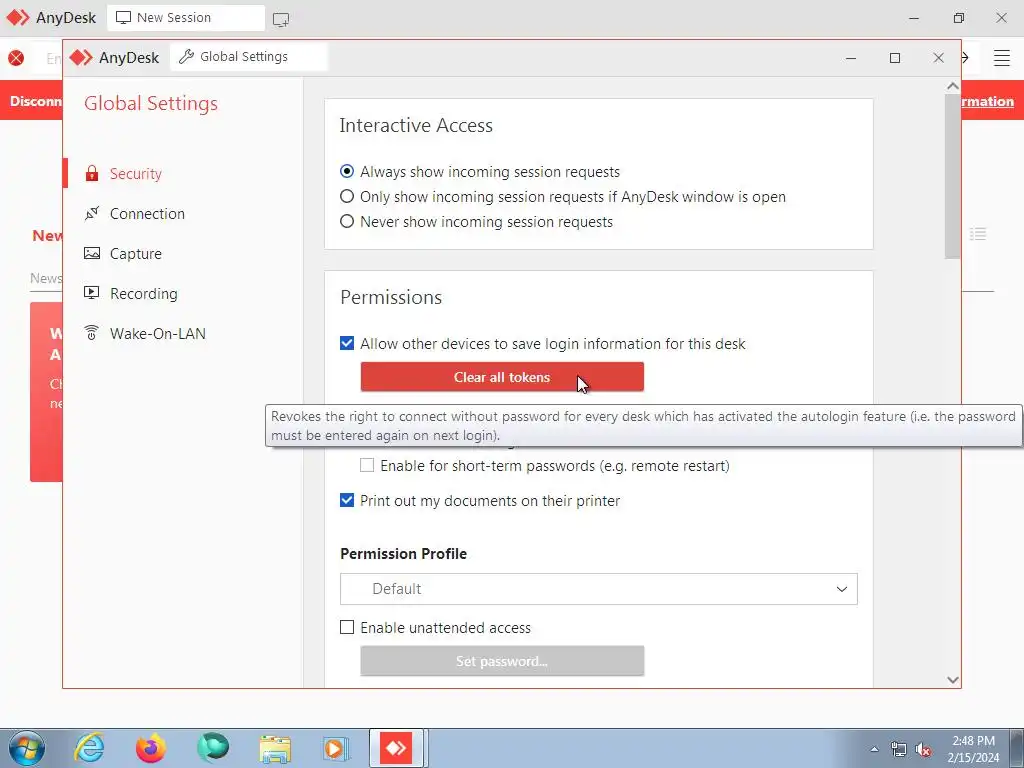Open a new tab in the main AnyDesk window
Screen dimensions: 1024x768
[281, 20]
